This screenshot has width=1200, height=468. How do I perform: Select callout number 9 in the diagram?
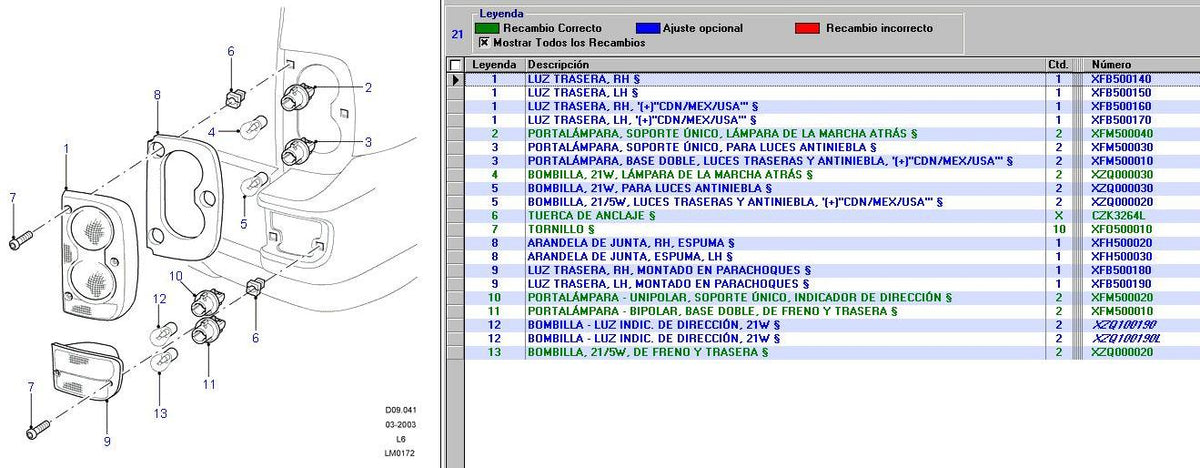(107, 440)
